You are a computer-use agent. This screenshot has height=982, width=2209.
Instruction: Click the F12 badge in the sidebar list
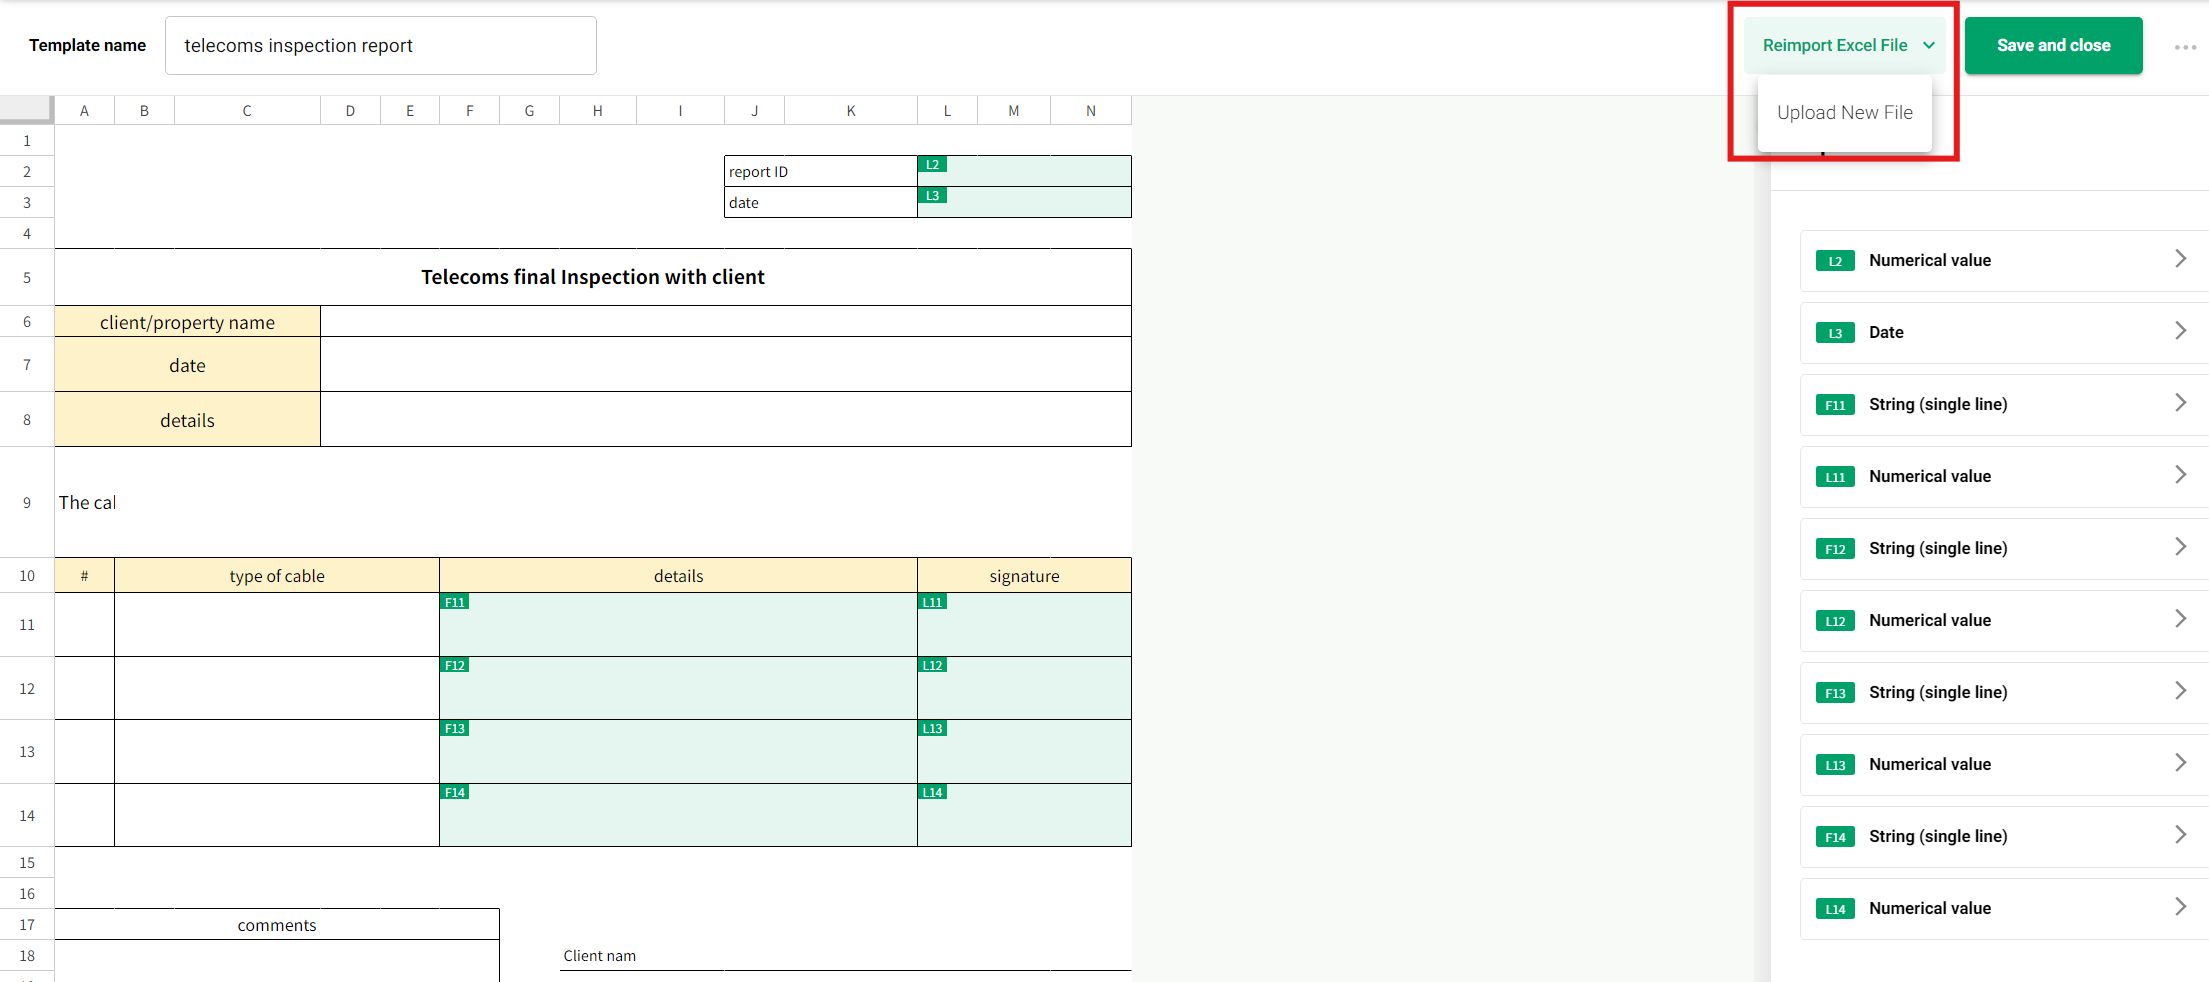pos(1834,549)
